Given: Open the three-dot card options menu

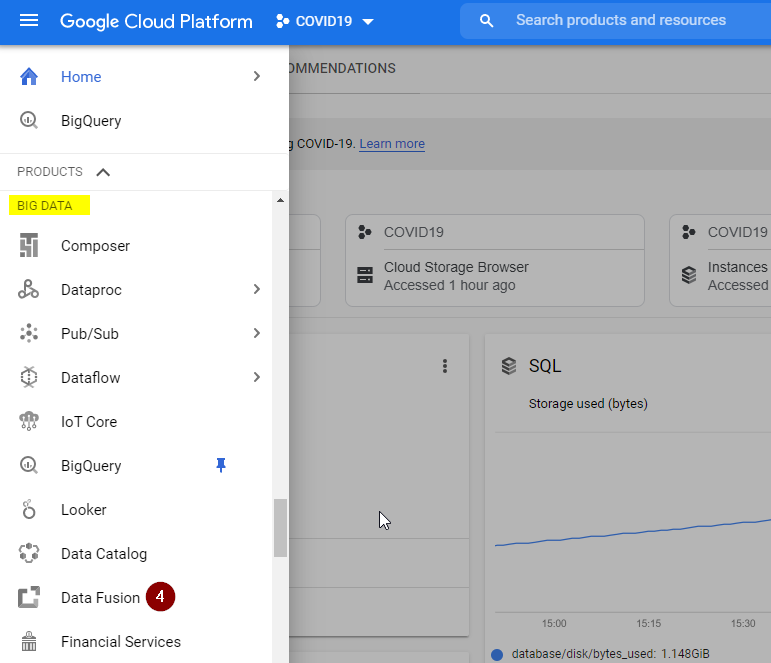Looking at the screenshot, I should (x=445, y=367).
